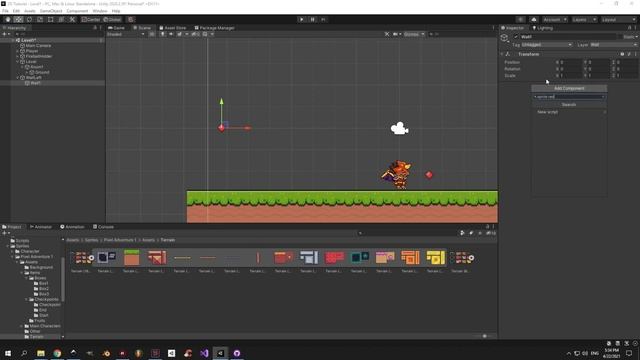
Task: Open the Assets menu
Action: (29, 11)
